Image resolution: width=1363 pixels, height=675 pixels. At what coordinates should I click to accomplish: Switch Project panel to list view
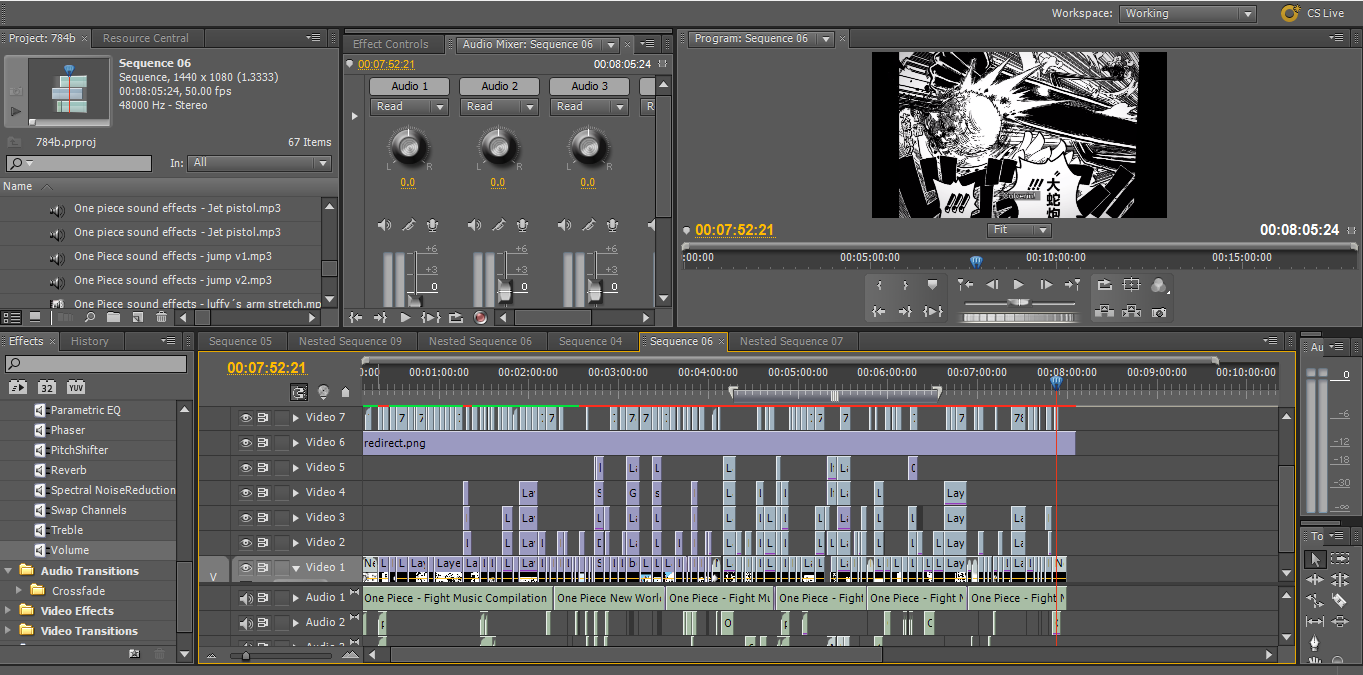11,317
